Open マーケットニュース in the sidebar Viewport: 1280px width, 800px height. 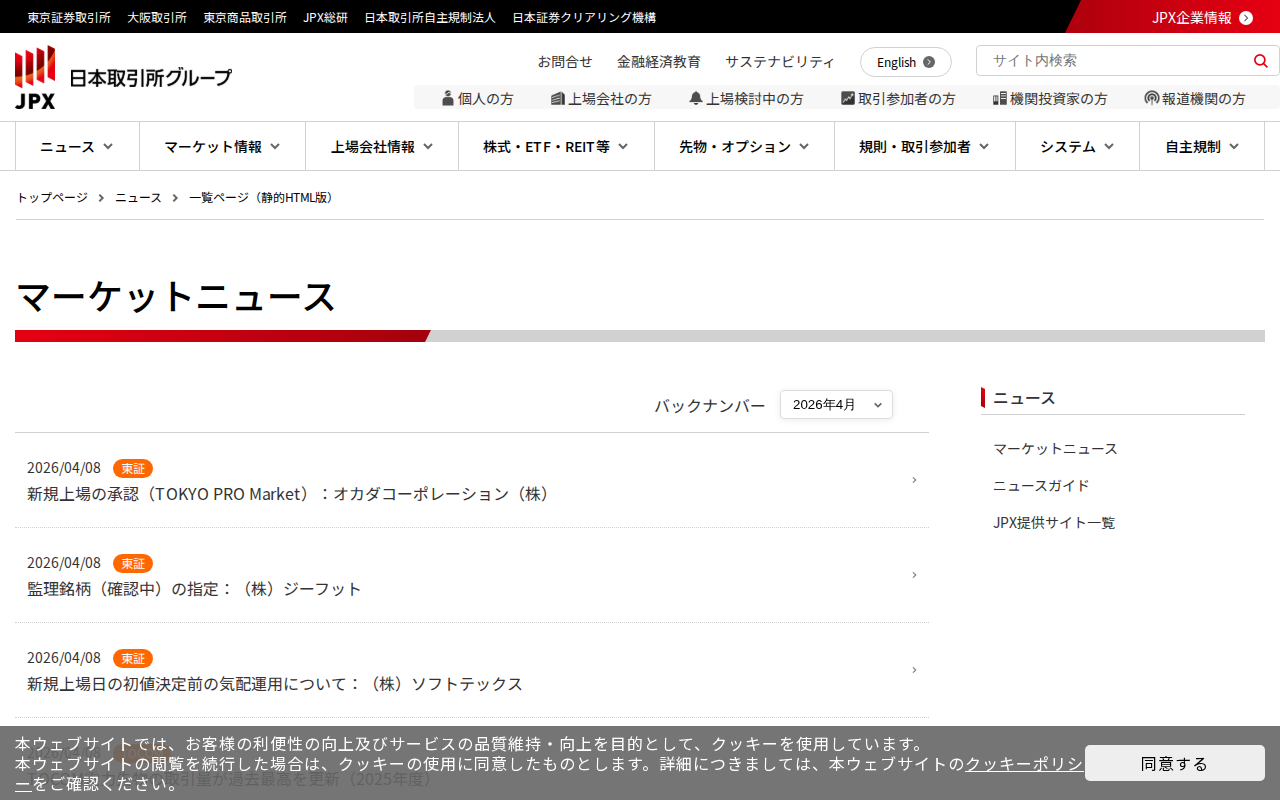click(x=1056, y=448)
